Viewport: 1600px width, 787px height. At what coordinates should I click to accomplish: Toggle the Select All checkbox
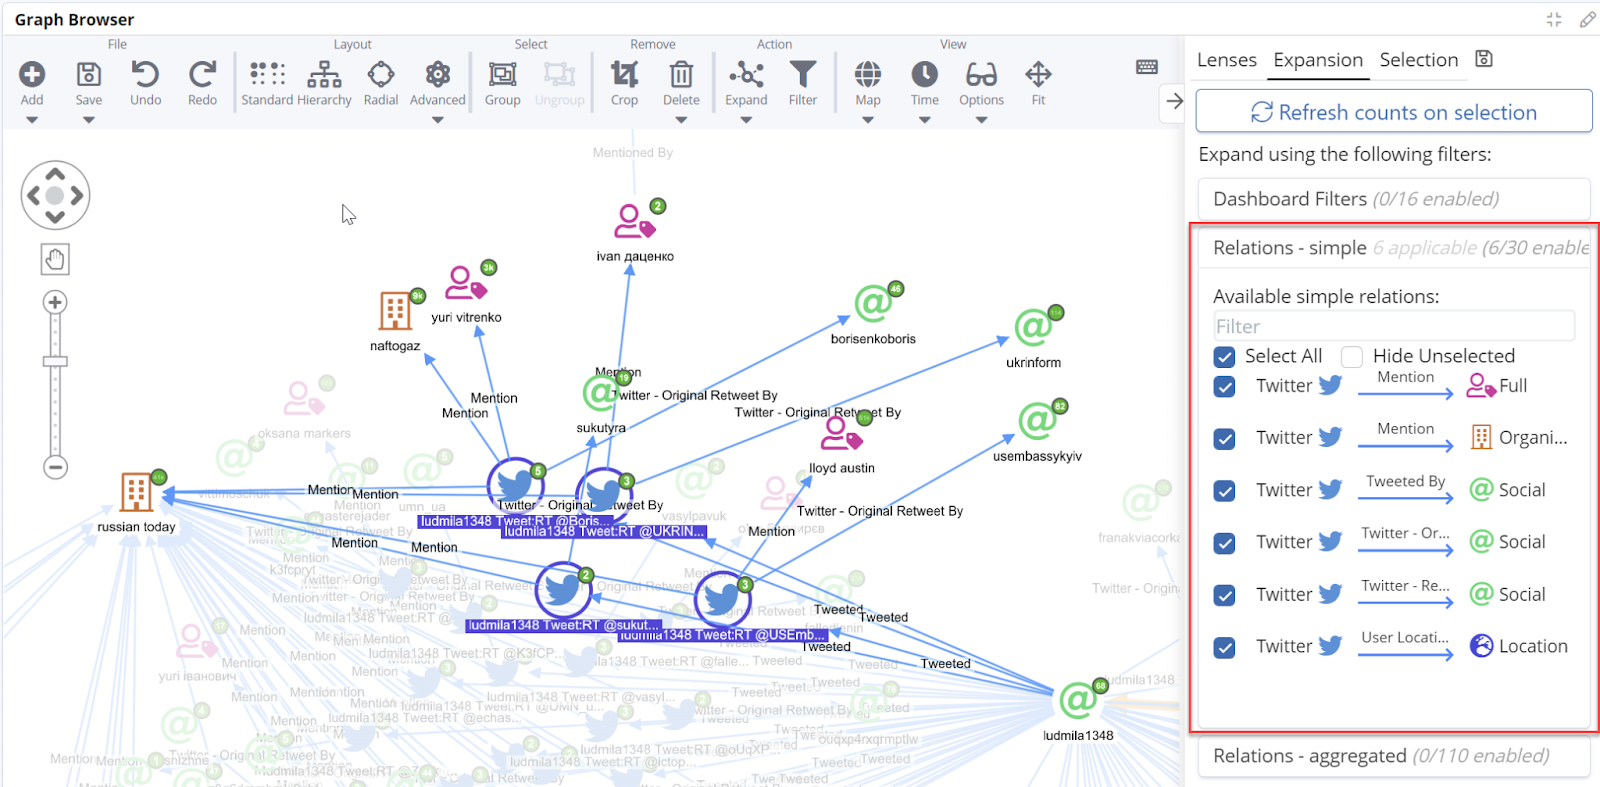[1224, 357]
